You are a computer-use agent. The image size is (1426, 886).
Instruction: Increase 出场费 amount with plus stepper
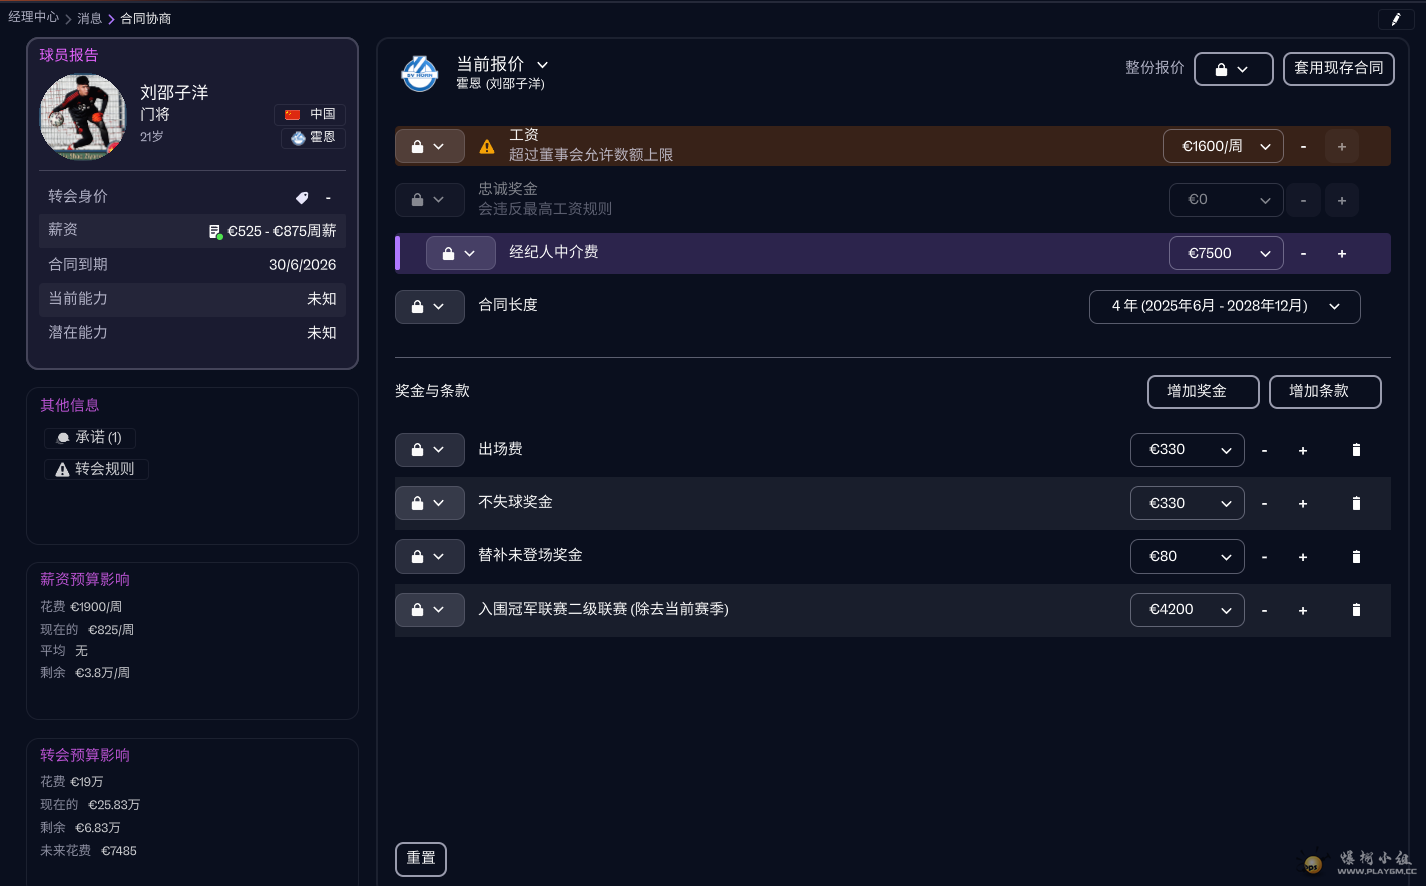click(1302, 450)
